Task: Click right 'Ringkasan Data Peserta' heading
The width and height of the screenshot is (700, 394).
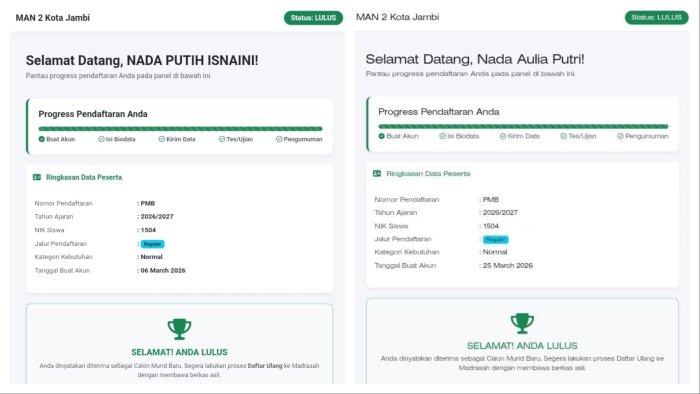Action: tap(428, 174)
